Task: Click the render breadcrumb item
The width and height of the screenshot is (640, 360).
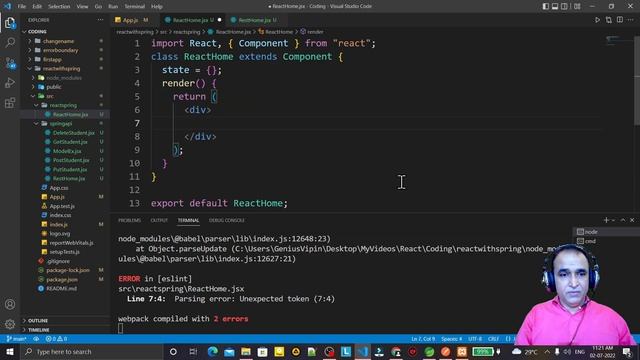Action: [312, 31]
